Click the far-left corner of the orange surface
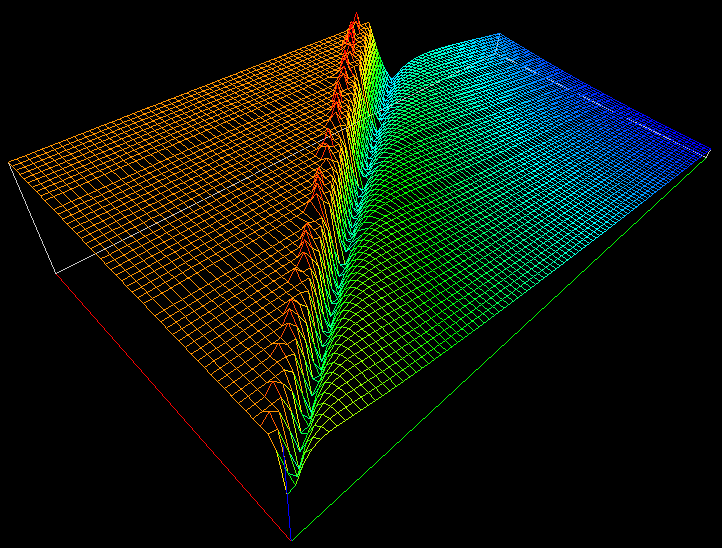Screen dimensions: 722x548 click(11, 161)
